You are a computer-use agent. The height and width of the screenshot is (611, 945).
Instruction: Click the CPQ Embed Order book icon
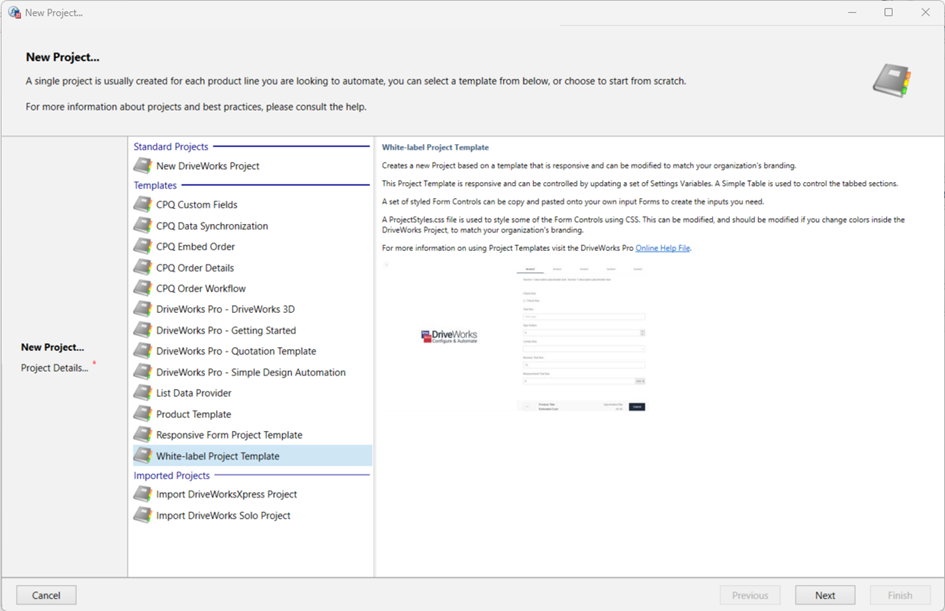143,246
